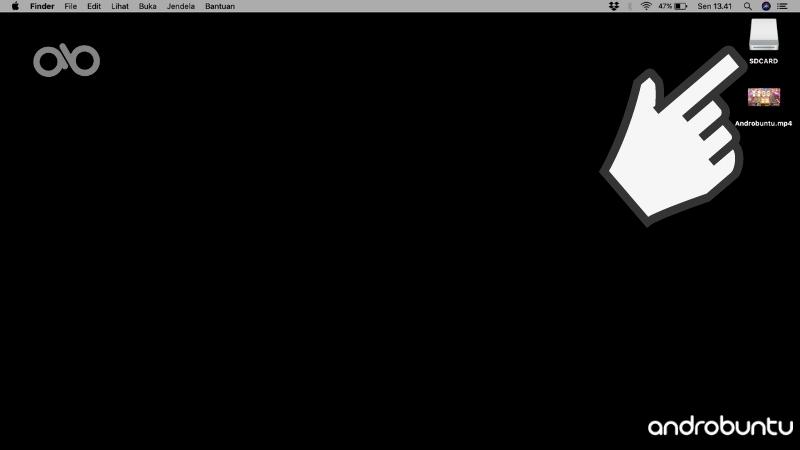Open the Wi-Fi status menu
800x450 pixels.
[646, 6]
